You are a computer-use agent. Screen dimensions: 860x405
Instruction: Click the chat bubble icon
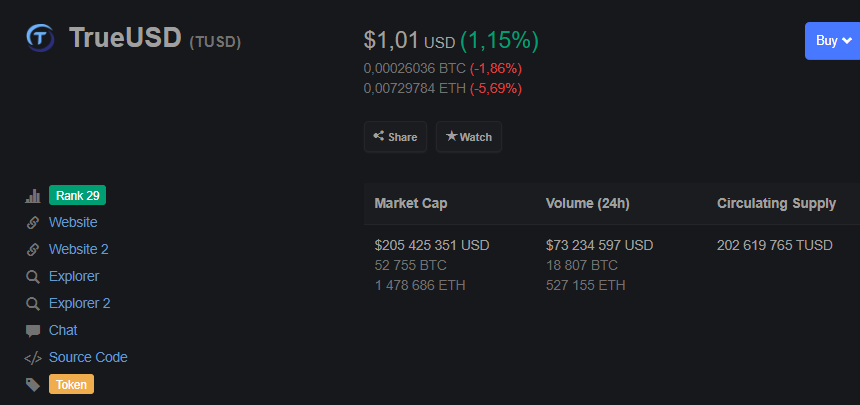point(33,331)
